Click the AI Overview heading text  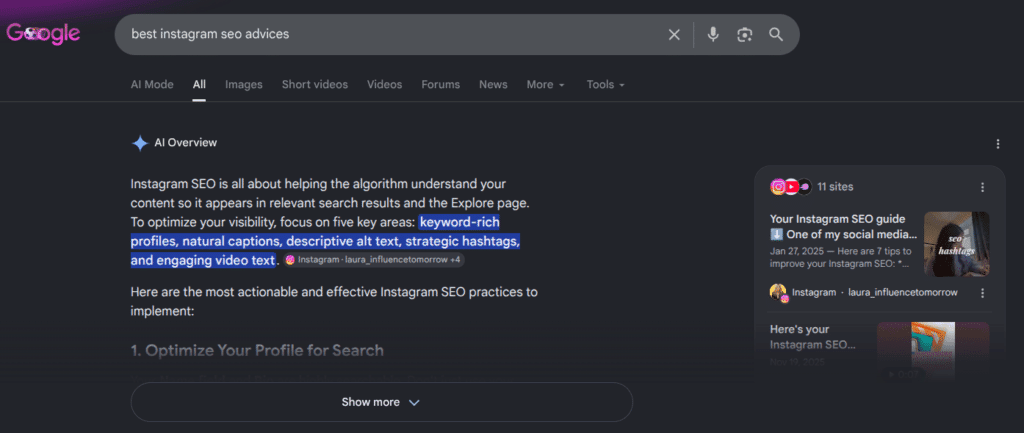click(x=185, y=142)
